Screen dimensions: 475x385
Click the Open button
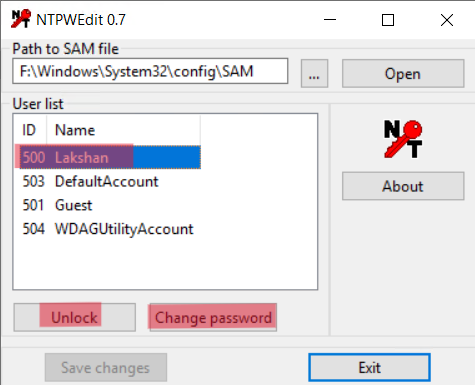[x=403, y=74]
